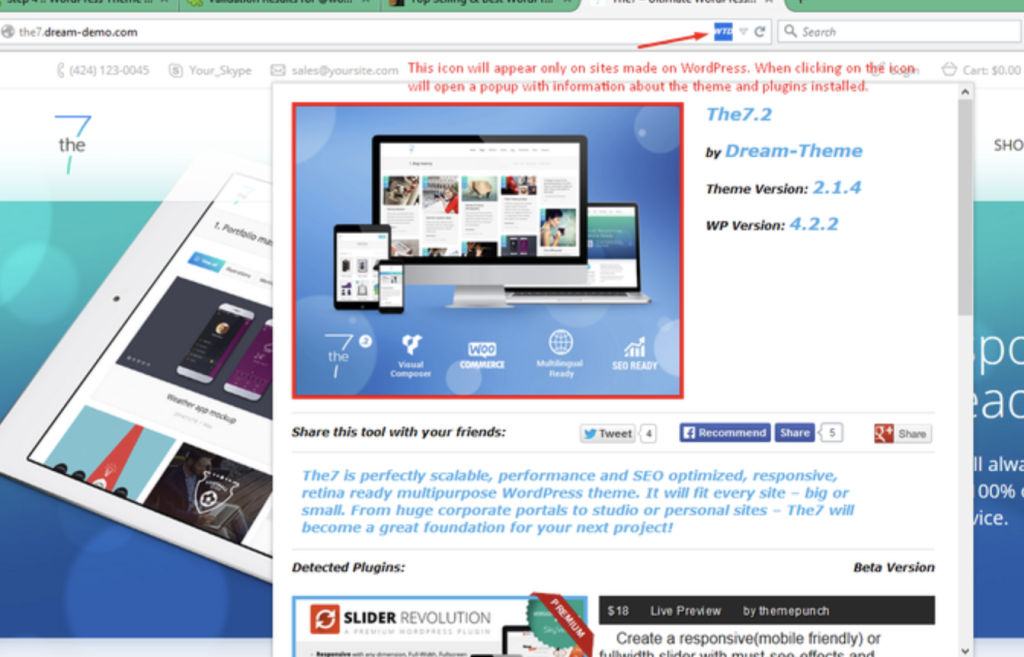The height and width of the screenshot is (657, 1024).
Task: Open Live Preview for Slider Revolution
Action: 685,610
